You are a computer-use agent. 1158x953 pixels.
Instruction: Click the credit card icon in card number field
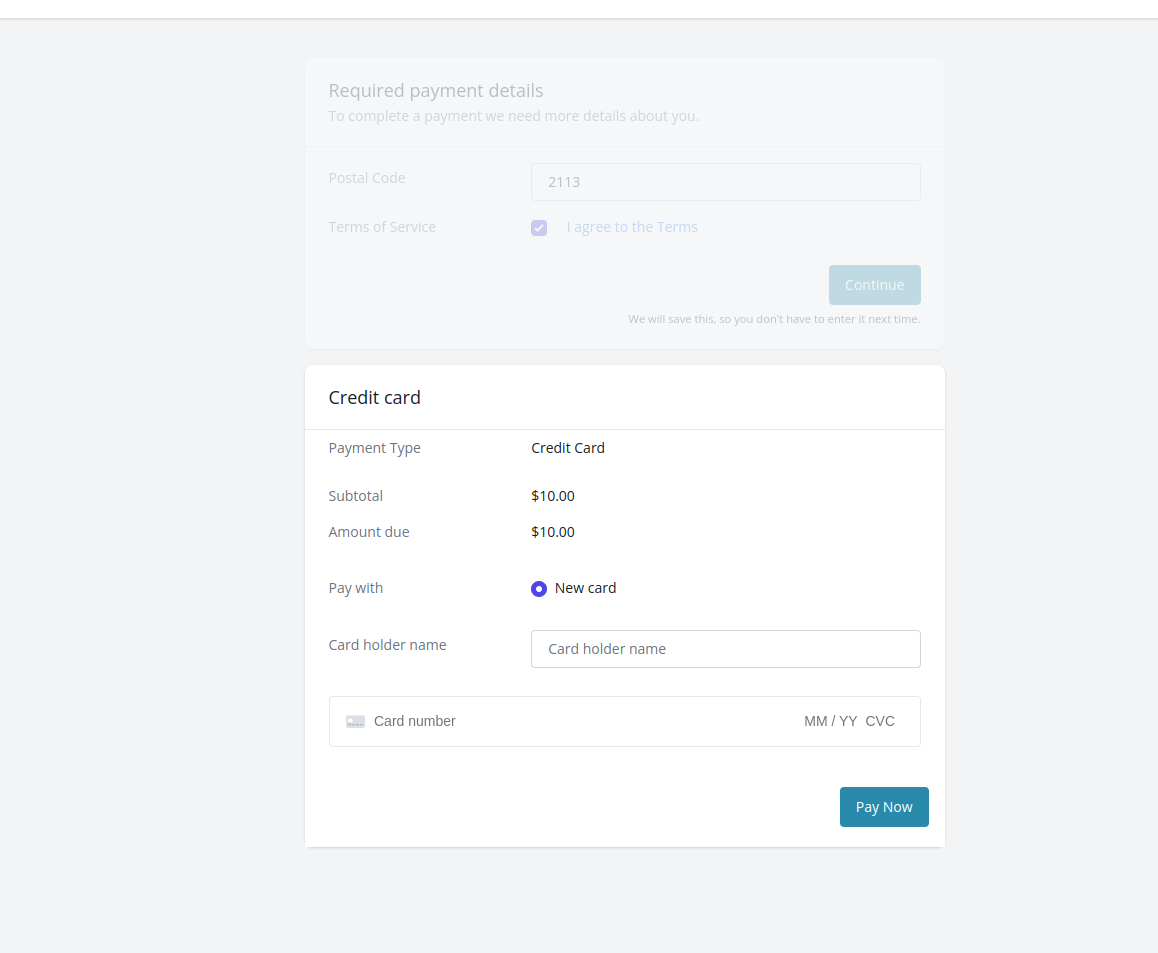355,721
